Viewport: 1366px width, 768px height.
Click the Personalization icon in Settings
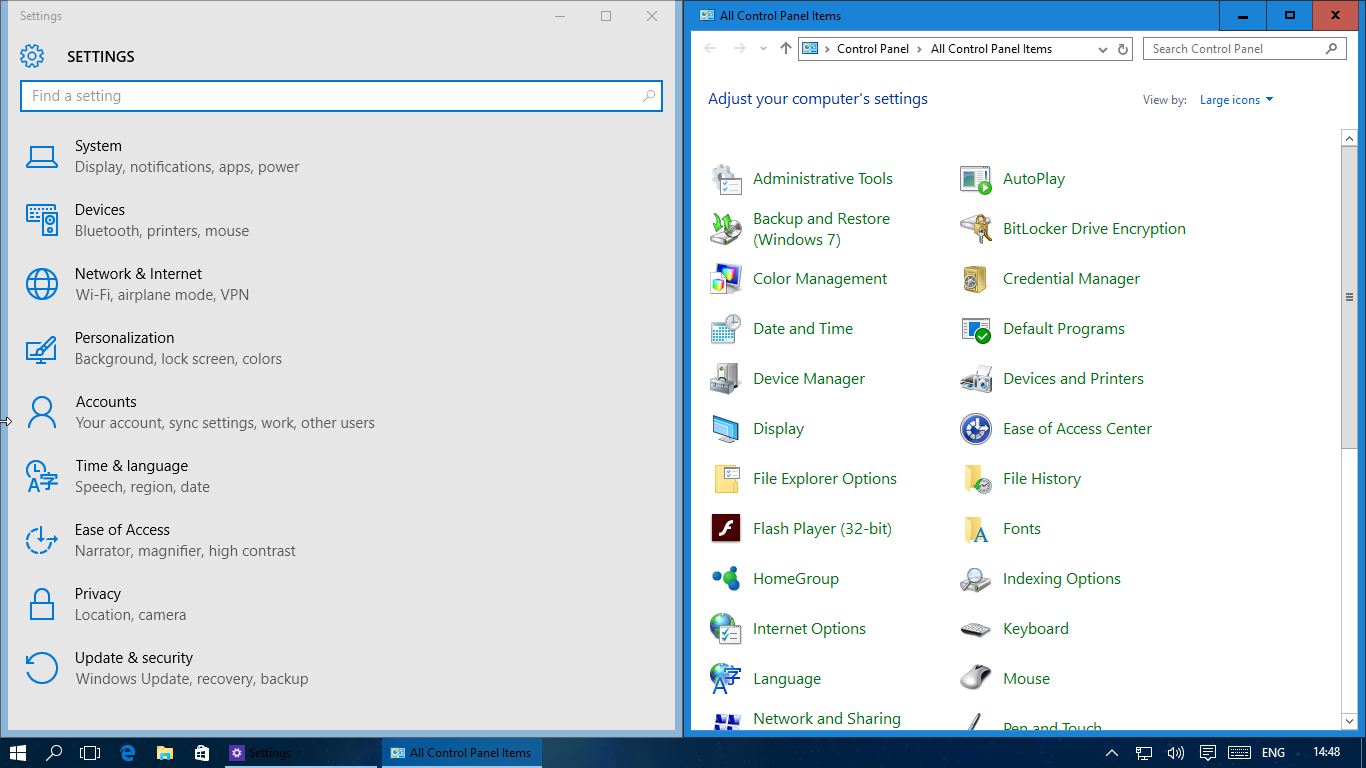pos(42,348)
